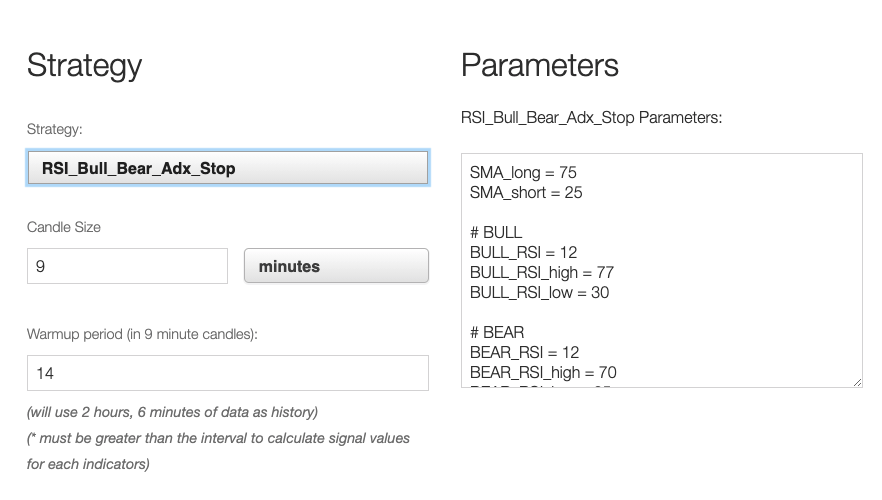Place cursor on BEAR_RSI = 12 line
This screenshot has width=882, height=500.
coord(524,352)
